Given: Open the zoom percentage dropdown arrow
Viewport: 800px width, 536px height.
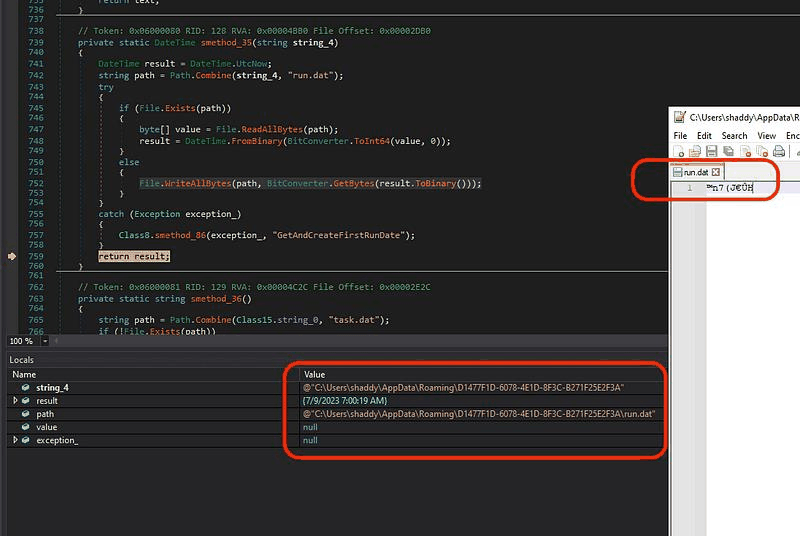Looking at the screenshot, I should pyautogui.click(x=45, y=341).
